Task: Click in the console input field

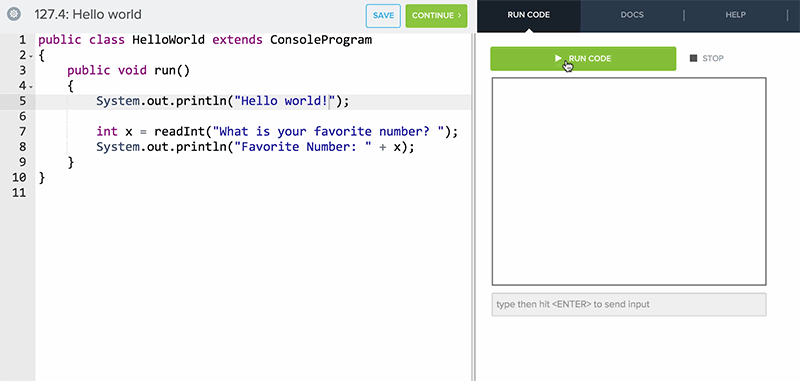Action: coord(629,304)
